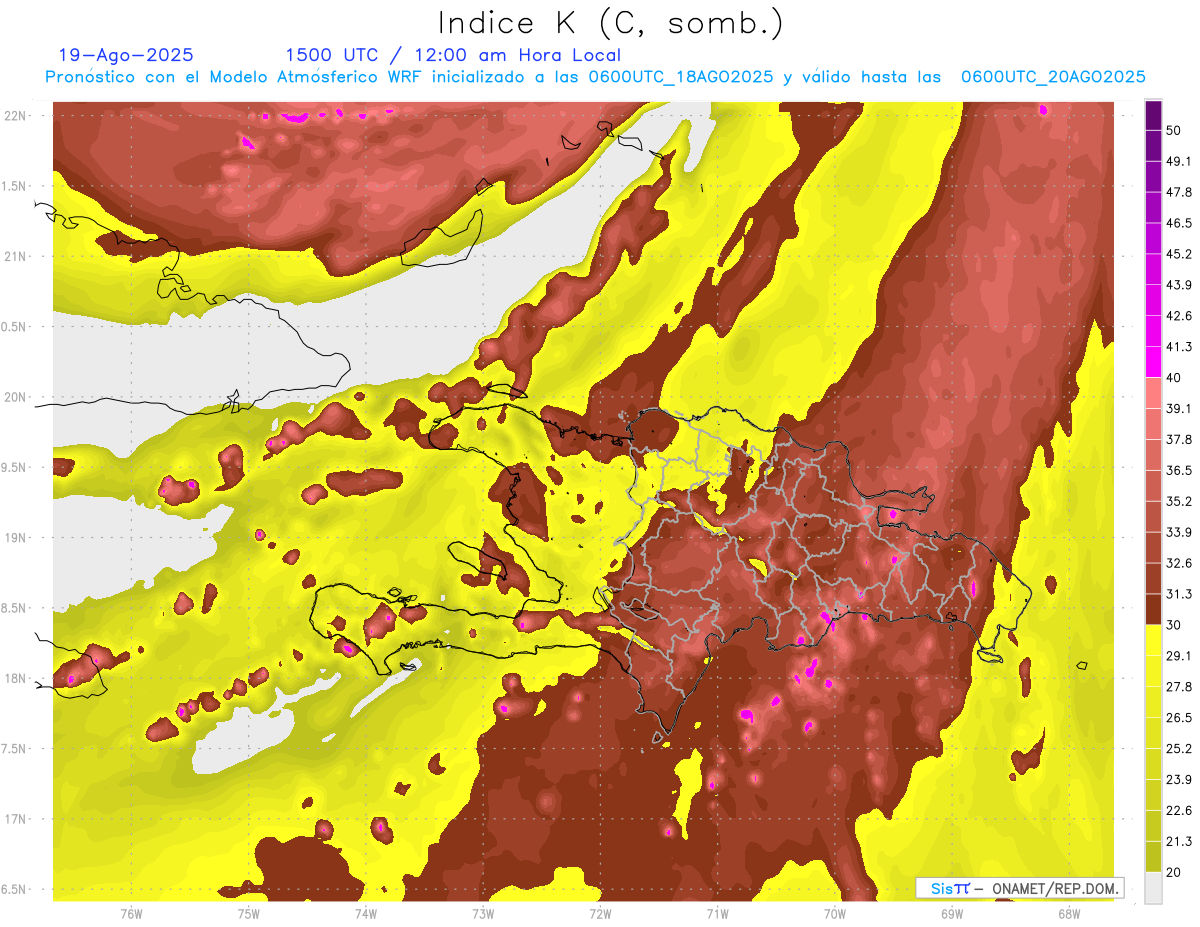
Task: Click the color bar label "37.8"
Action: [x=1178, y=440]
